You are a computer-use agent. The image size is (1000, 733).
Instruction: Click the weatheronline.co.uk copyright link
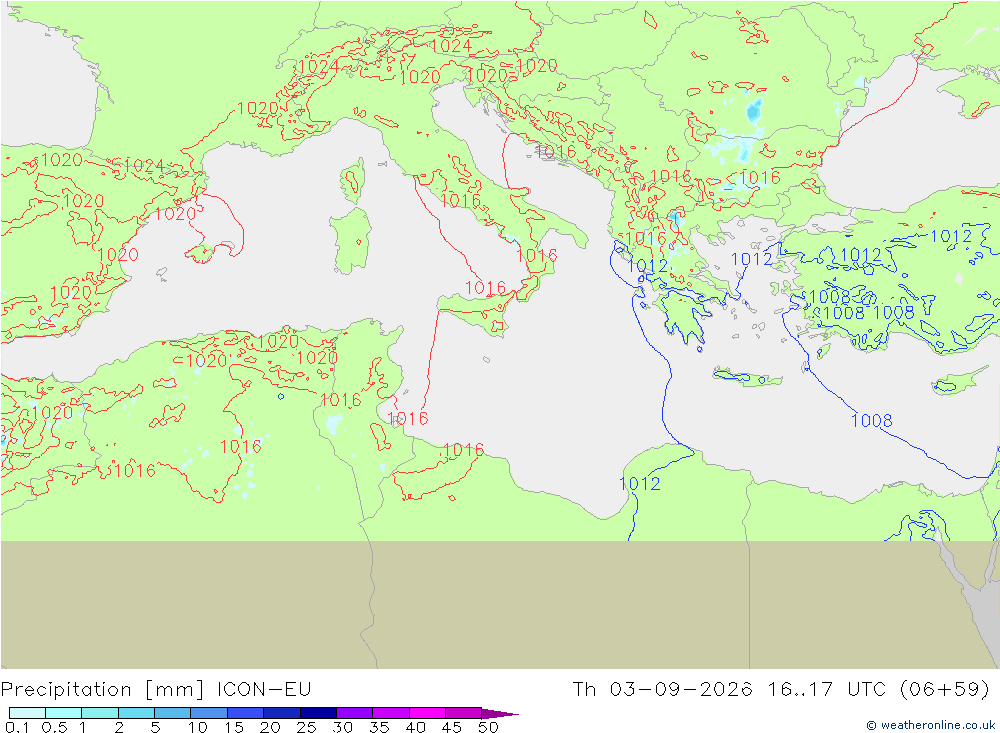(931, 725)
